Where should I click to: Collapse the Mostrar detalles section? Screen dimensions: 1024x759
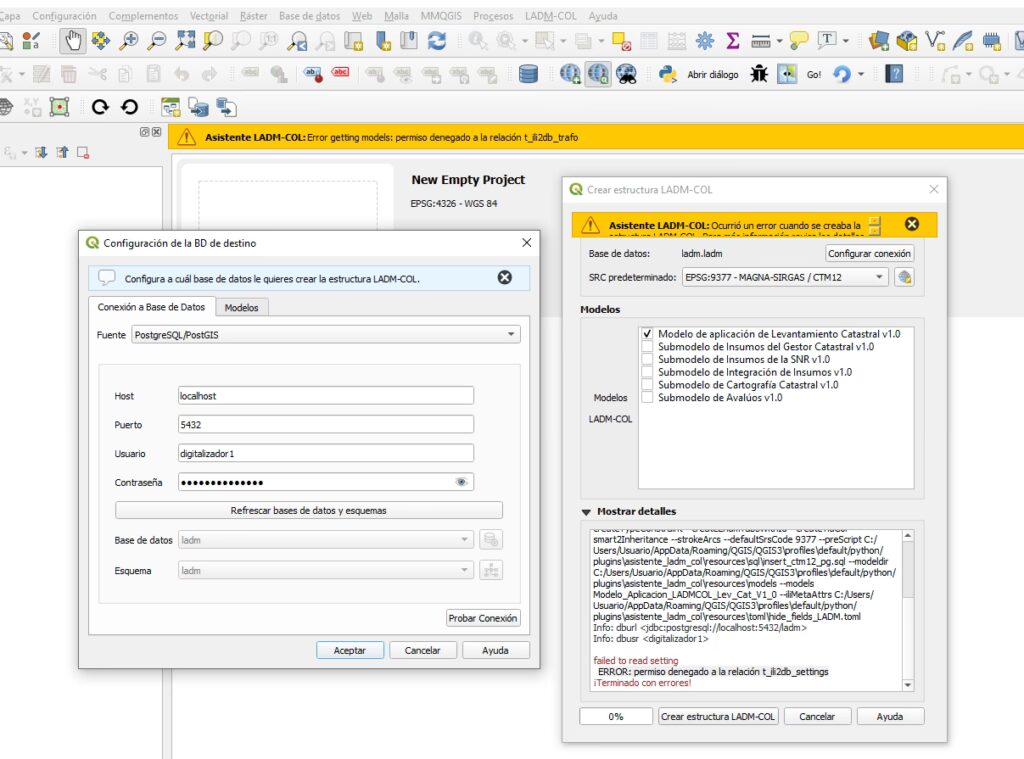(x=586, y=511)
